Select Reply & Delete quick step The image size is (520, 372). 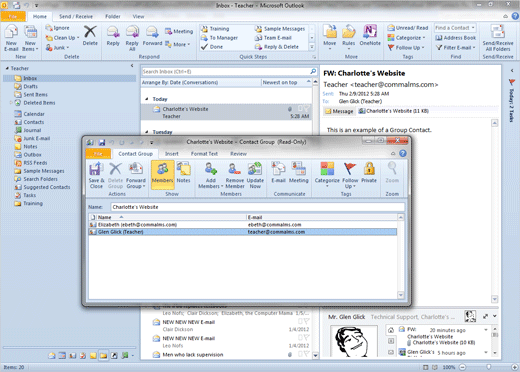click(x=277, y=47)
